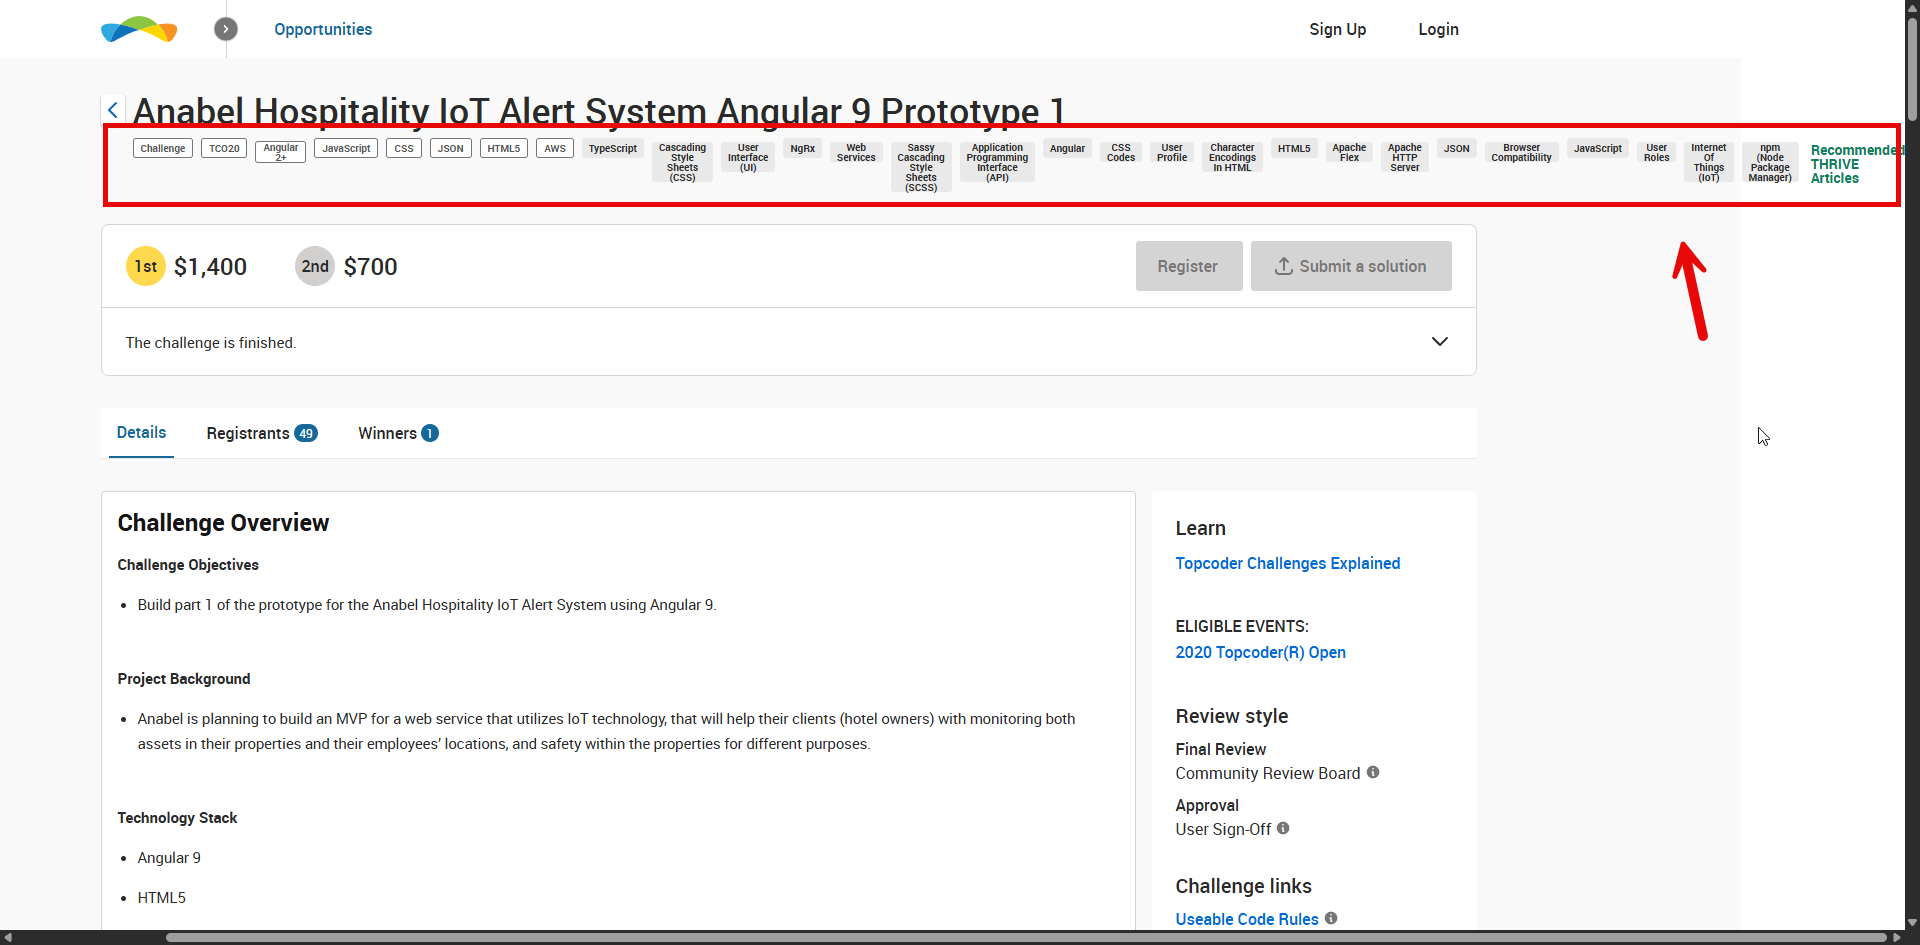Viewport: 1920px width, 945px height.
Task: Click info icon next to Community Review Board
Action: (1373, 772)
